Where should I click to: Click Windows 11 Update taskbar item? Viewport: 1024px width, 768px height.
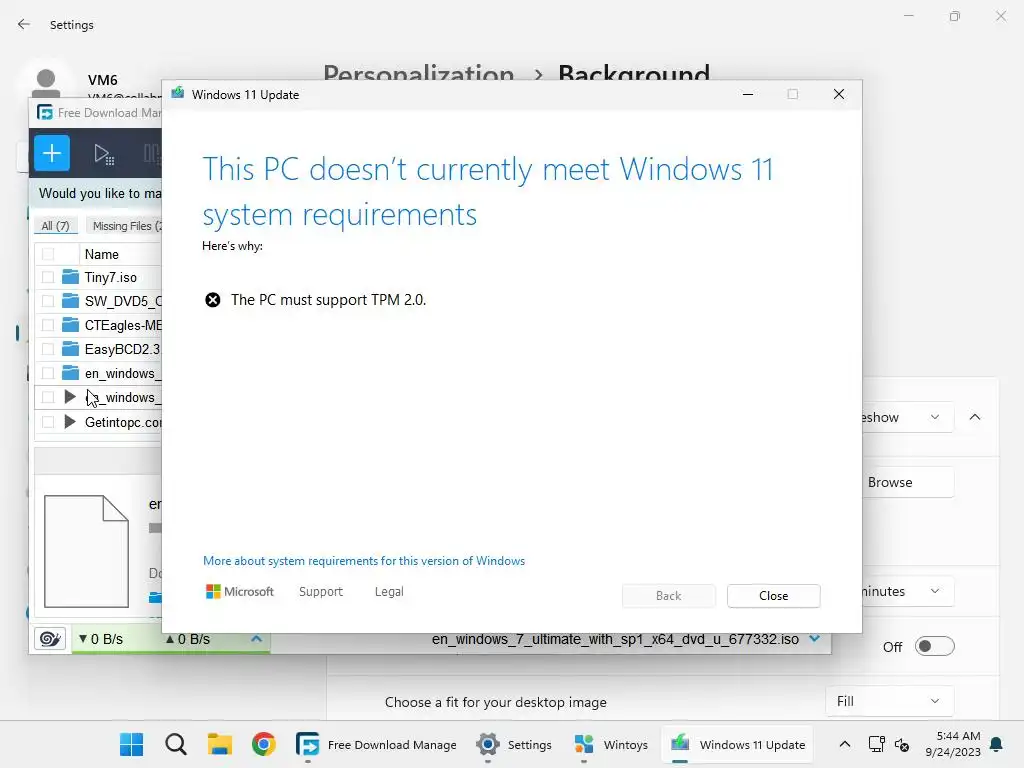click(737, 744)
